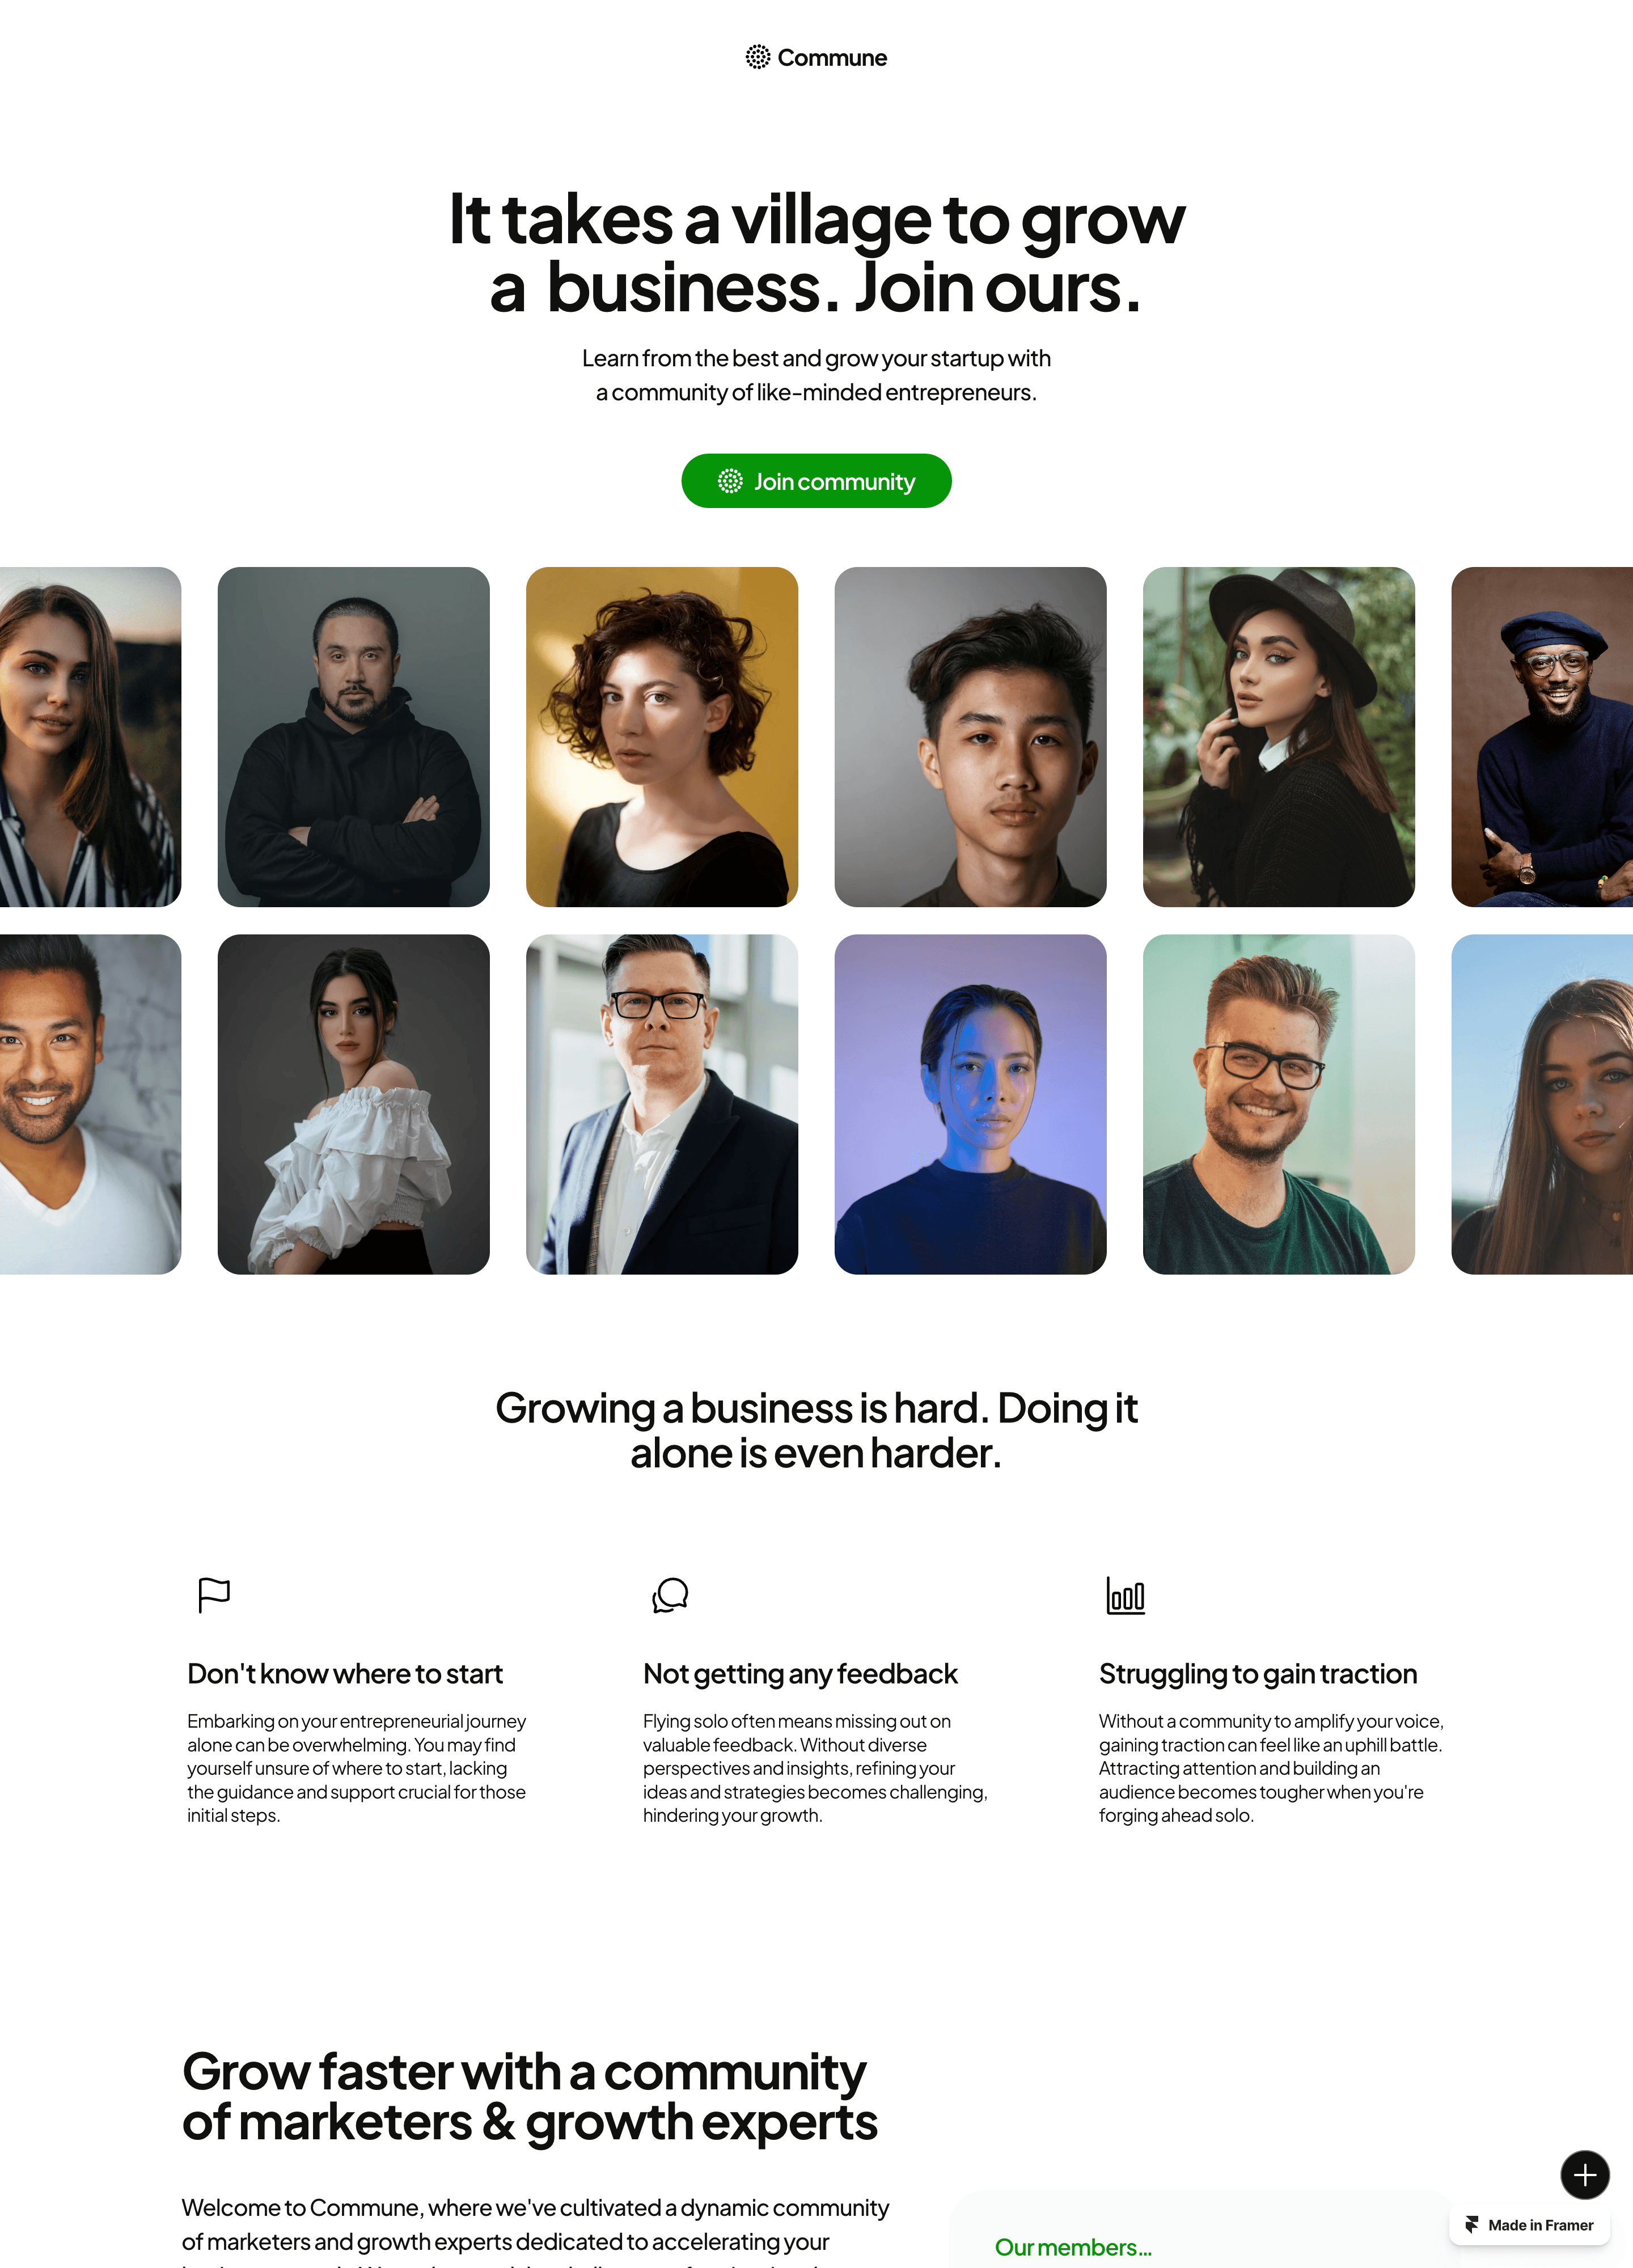Viewport: 1633px width, 2268px height.
Task: Select portrait of woman wearing black hat
Action: coord(1279,737)
